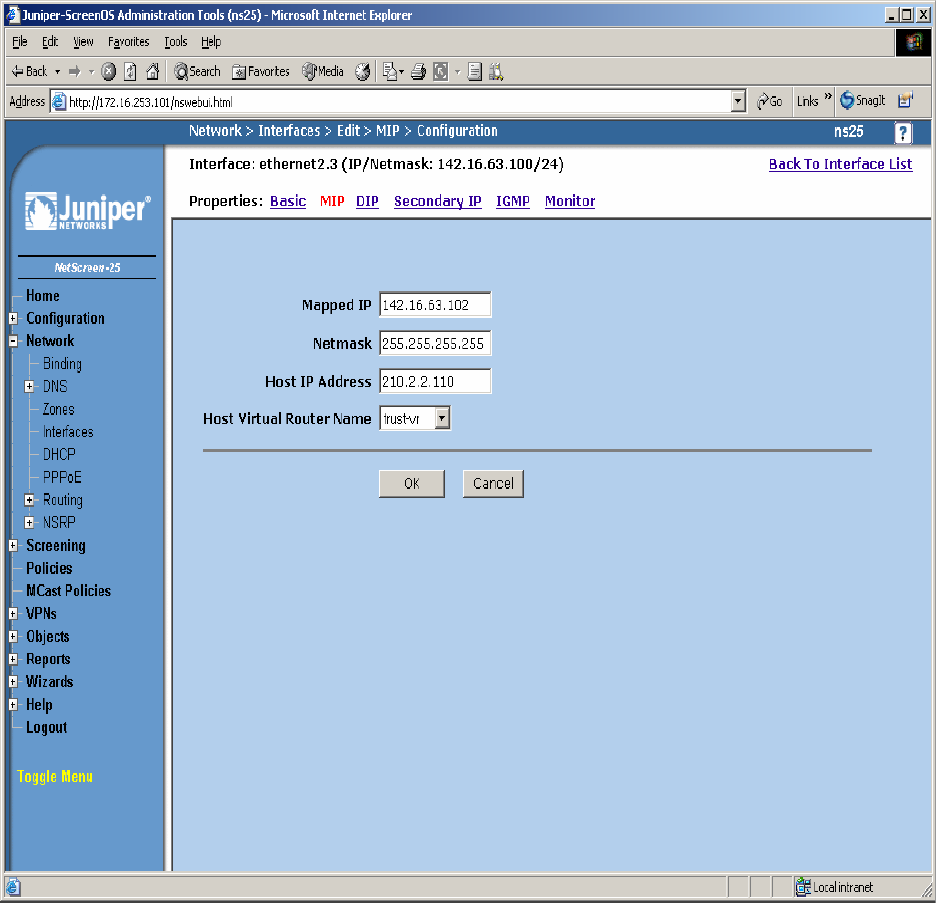Image resolution: width=936 pixels, height=903 pixels.
Task: Open MCast Policies in sidebar
Action: pos(69,590)
